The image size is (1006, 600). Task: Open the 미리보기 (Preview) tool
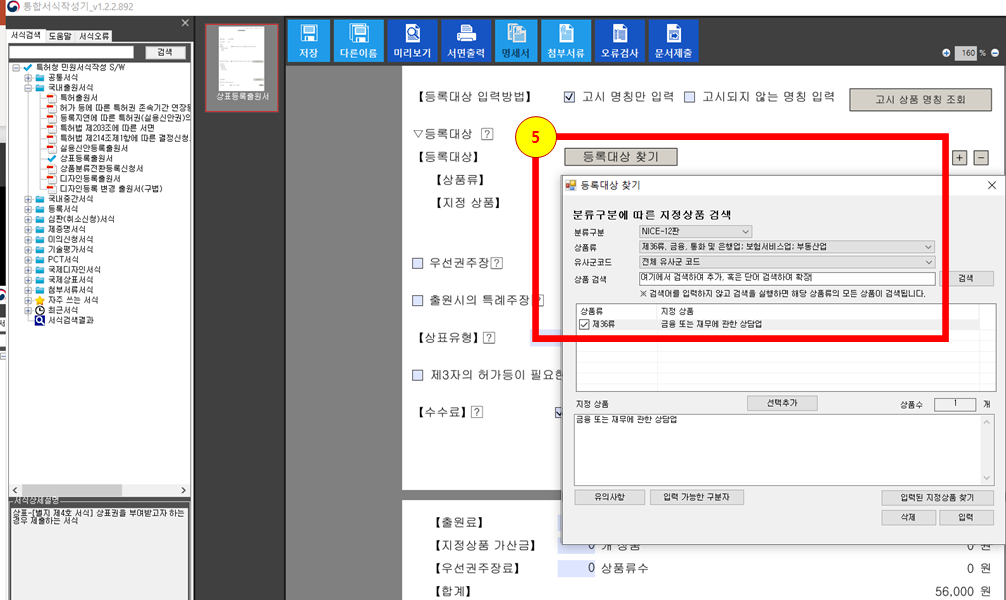pos(412,40)
